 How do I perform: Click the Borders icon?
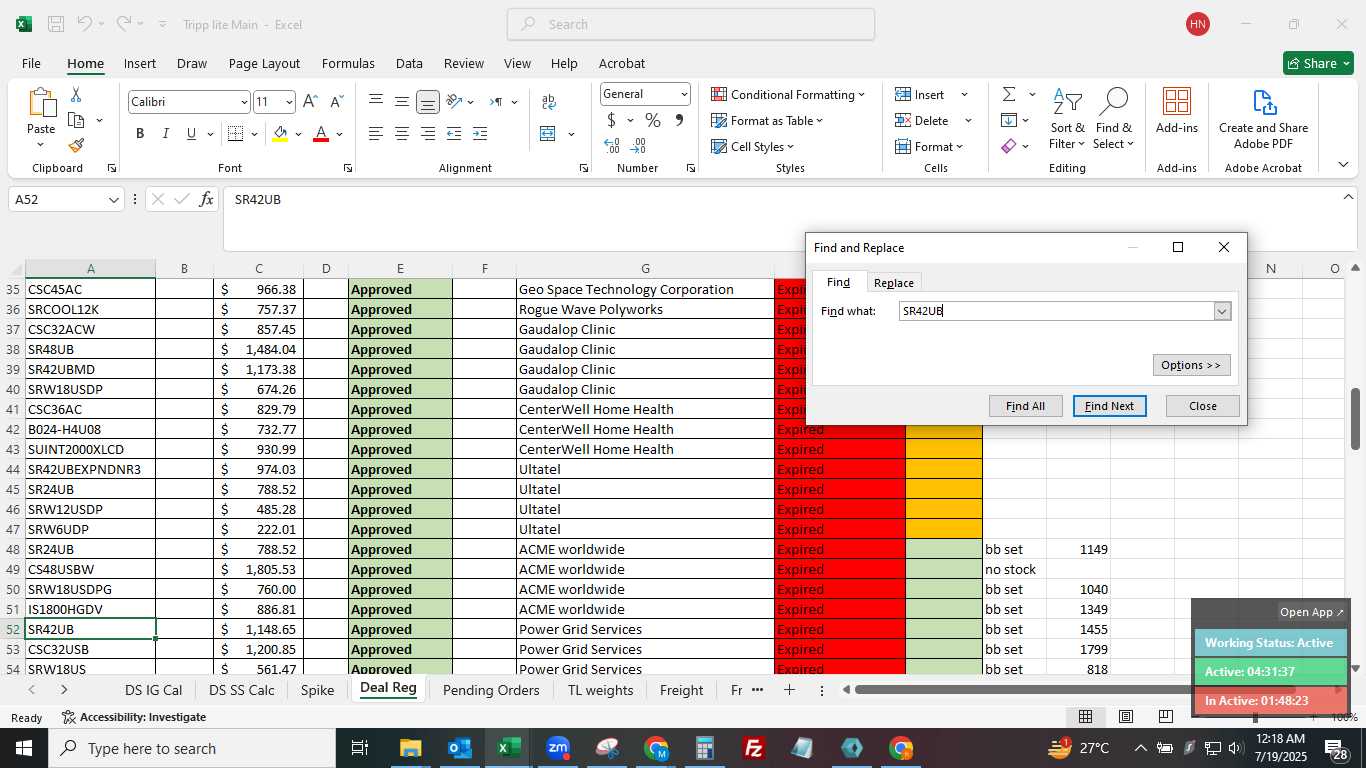click(x=235, y=134)
